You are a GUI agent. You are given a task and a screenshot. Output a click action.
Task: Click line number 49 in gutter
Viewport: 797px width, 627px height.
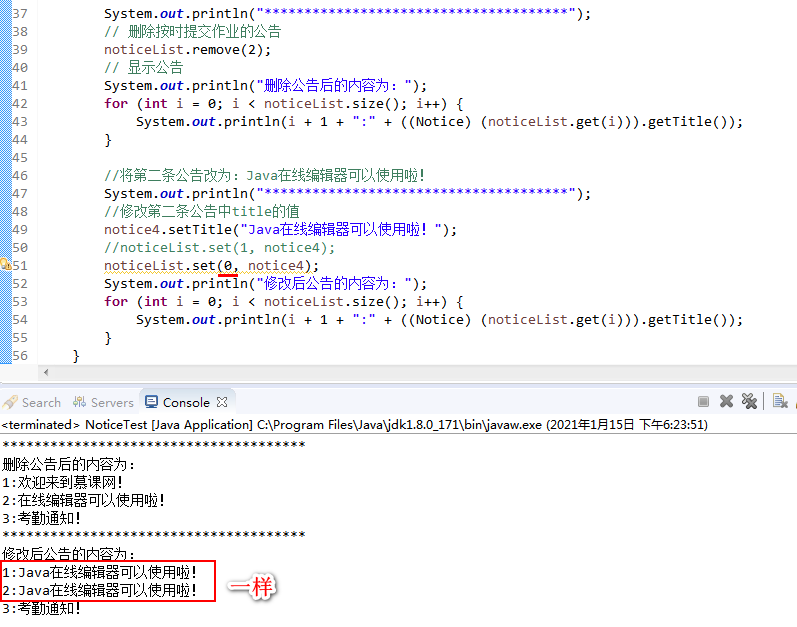(x=20, y=229)
